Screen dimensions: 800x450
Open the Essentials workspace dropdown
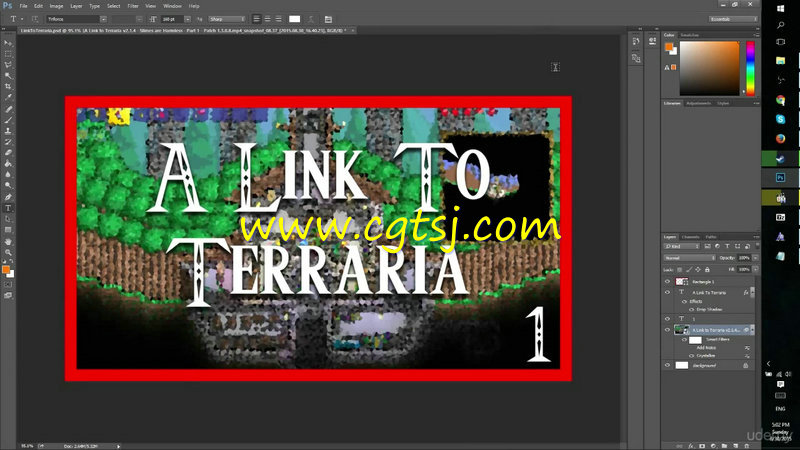pos(733,19)
